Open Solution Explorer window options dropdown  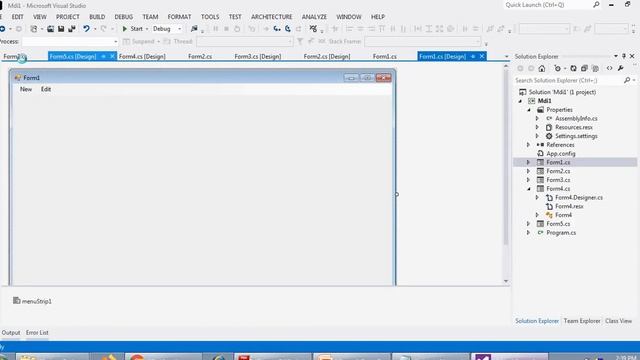coord(616,56)
